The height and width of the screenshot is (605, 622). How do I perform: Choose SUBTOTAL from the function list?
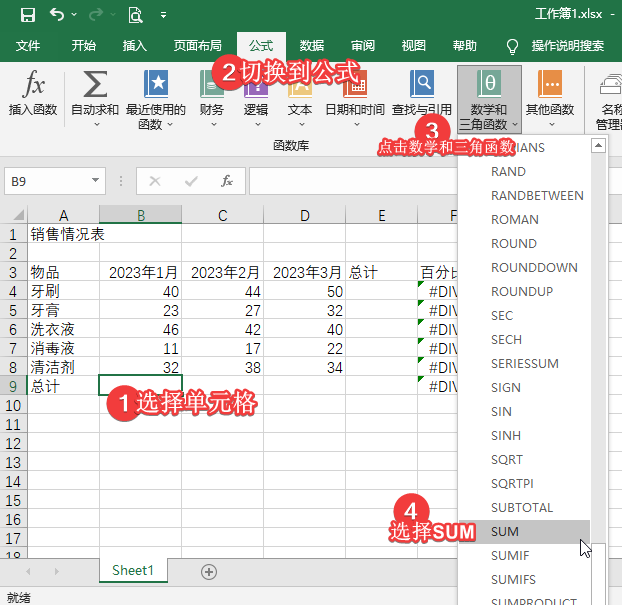point(524,507)
